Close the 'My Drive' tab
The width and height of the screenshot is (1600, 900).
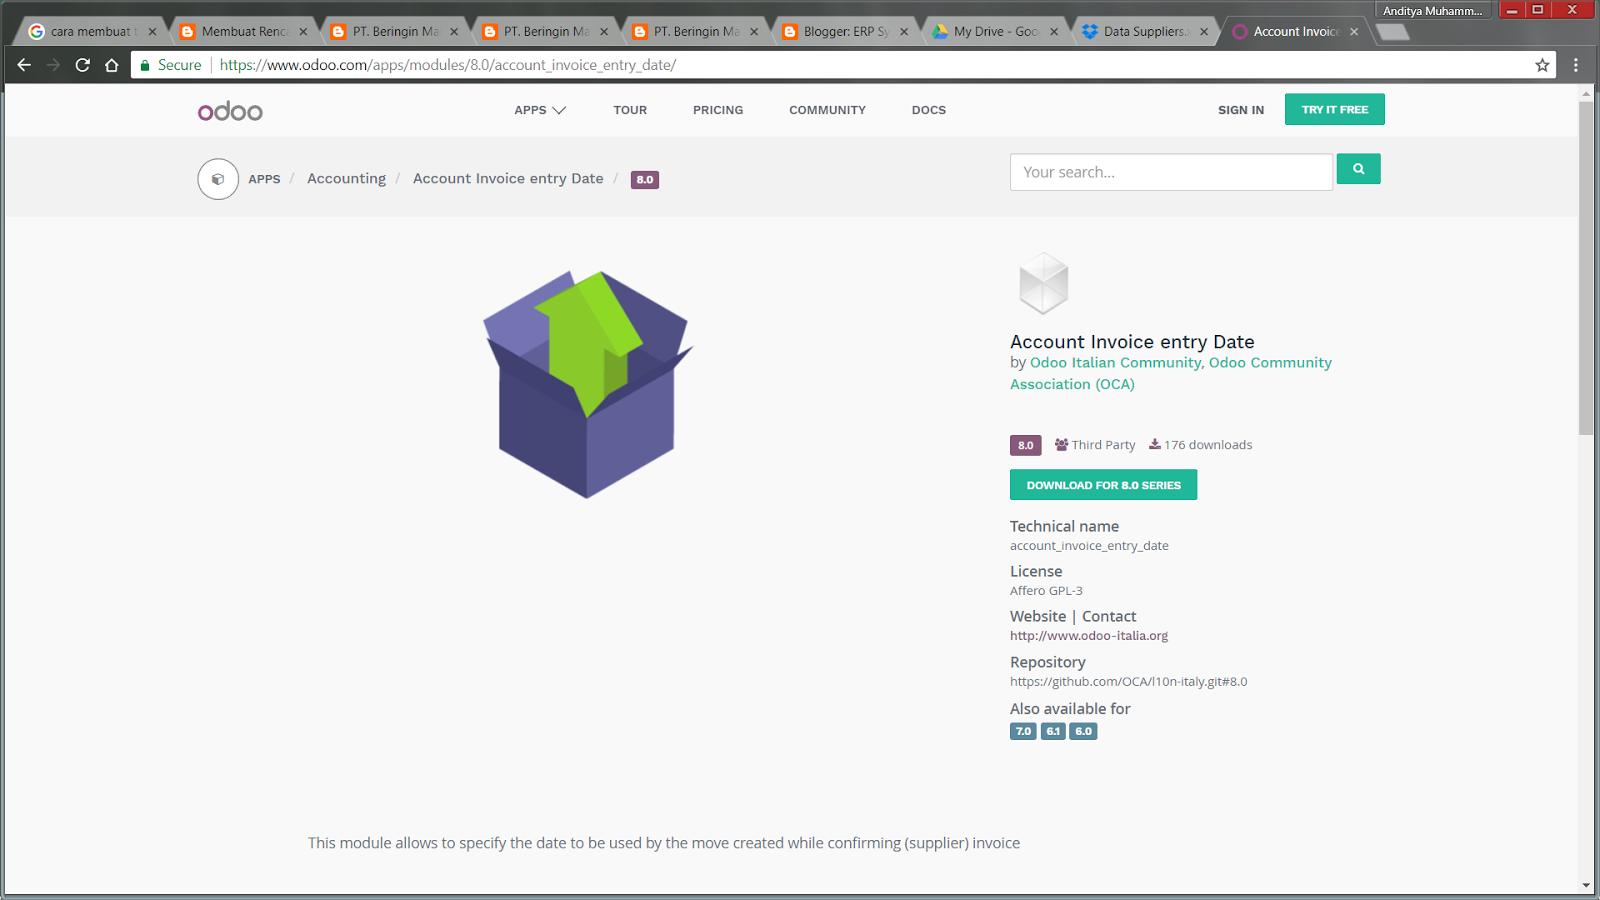pos(1054,32)
